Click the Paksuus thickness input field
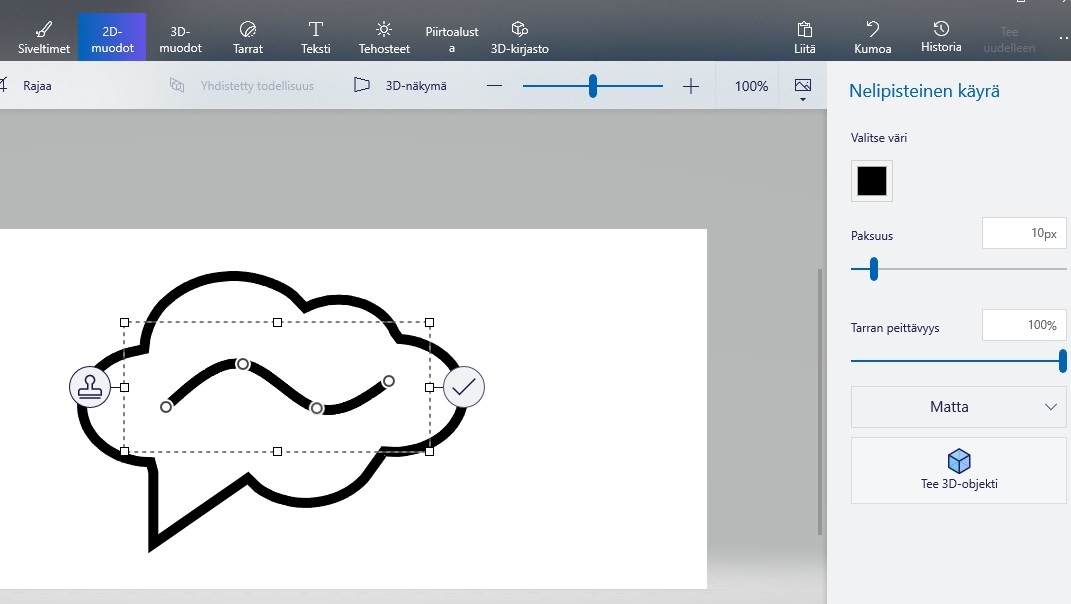Image resolution: width=1071 pixels, height=604 pixels. [x=1024, y=233]
